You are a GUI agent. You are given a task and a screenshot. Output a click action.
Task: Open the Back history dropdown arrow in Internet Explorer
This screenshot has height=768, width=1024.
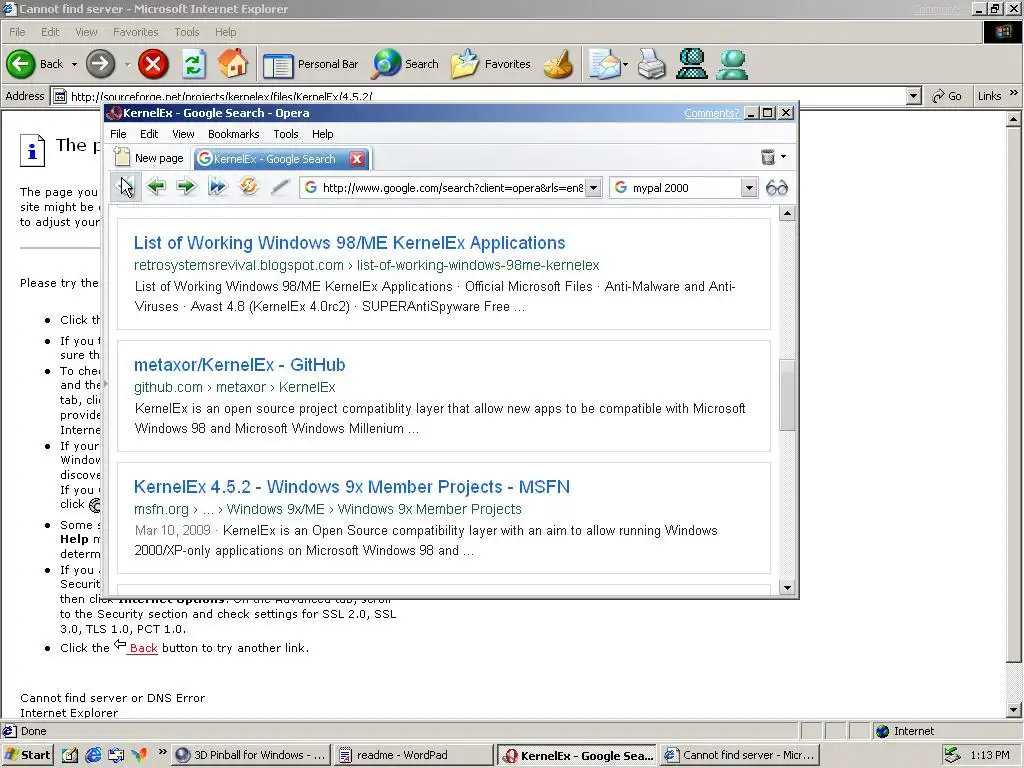[x=74, y=64]
